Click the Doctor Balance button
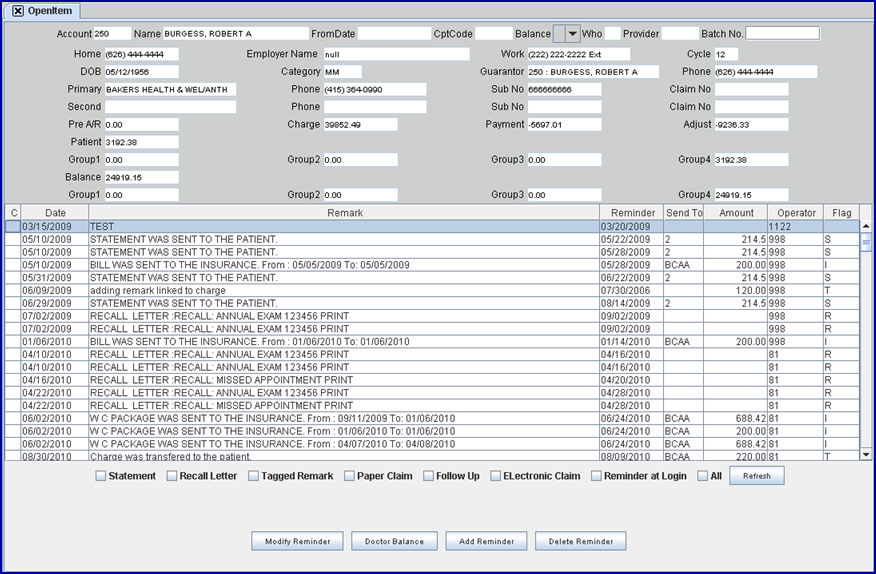Screen dimensions: 876x574 [x=394, y=541]
